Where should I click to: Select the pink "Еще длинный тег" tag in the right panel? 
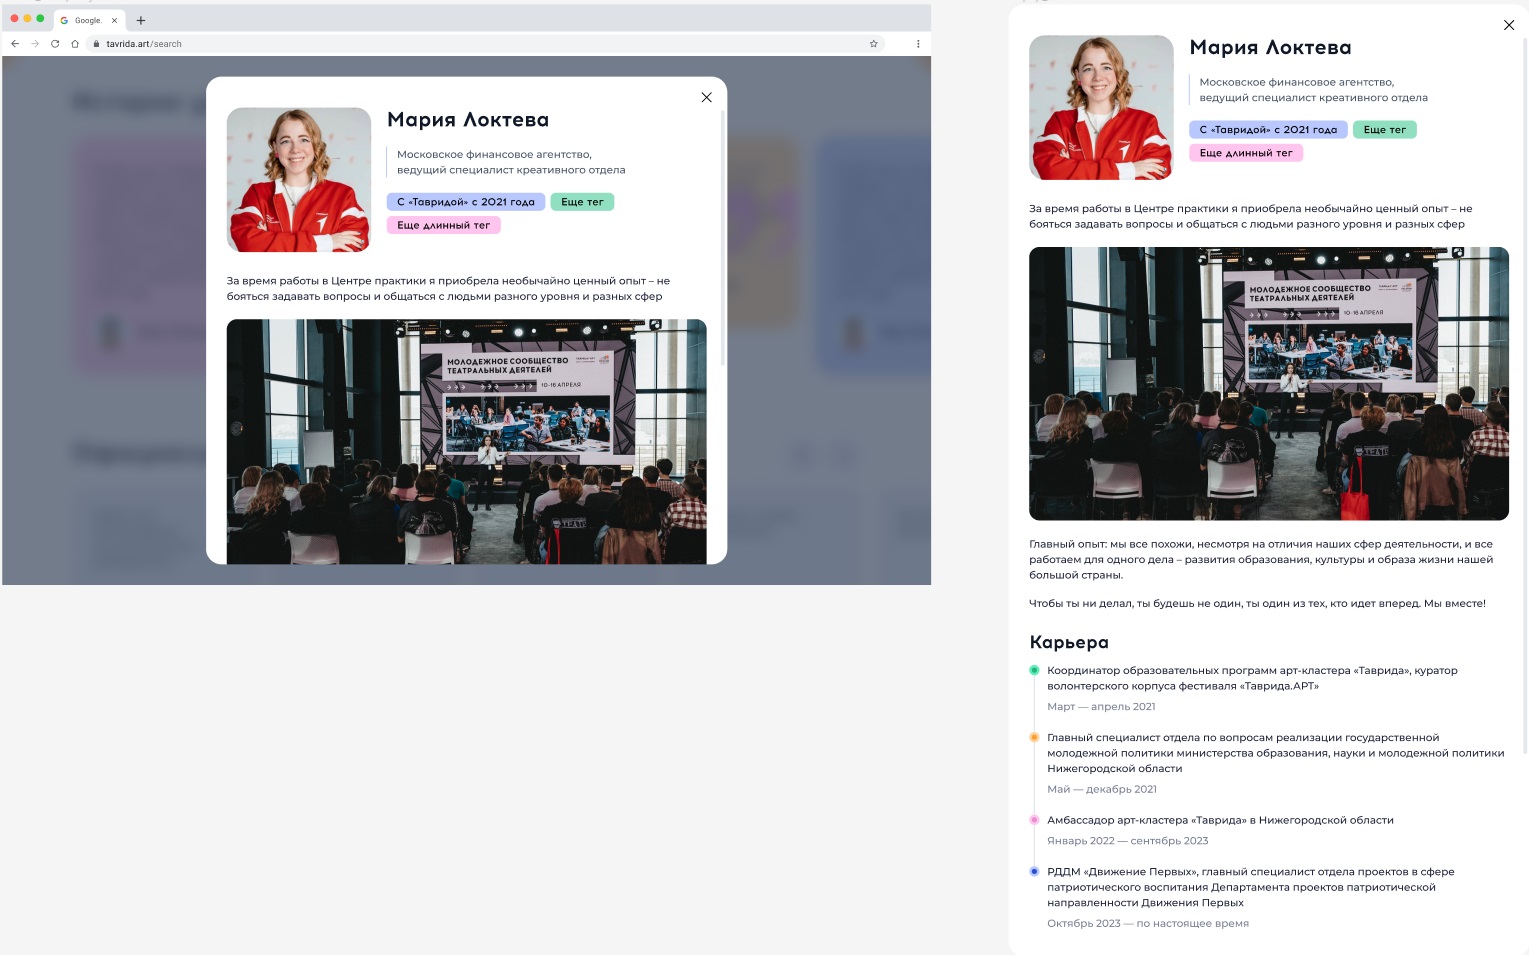coord(1245,153)
